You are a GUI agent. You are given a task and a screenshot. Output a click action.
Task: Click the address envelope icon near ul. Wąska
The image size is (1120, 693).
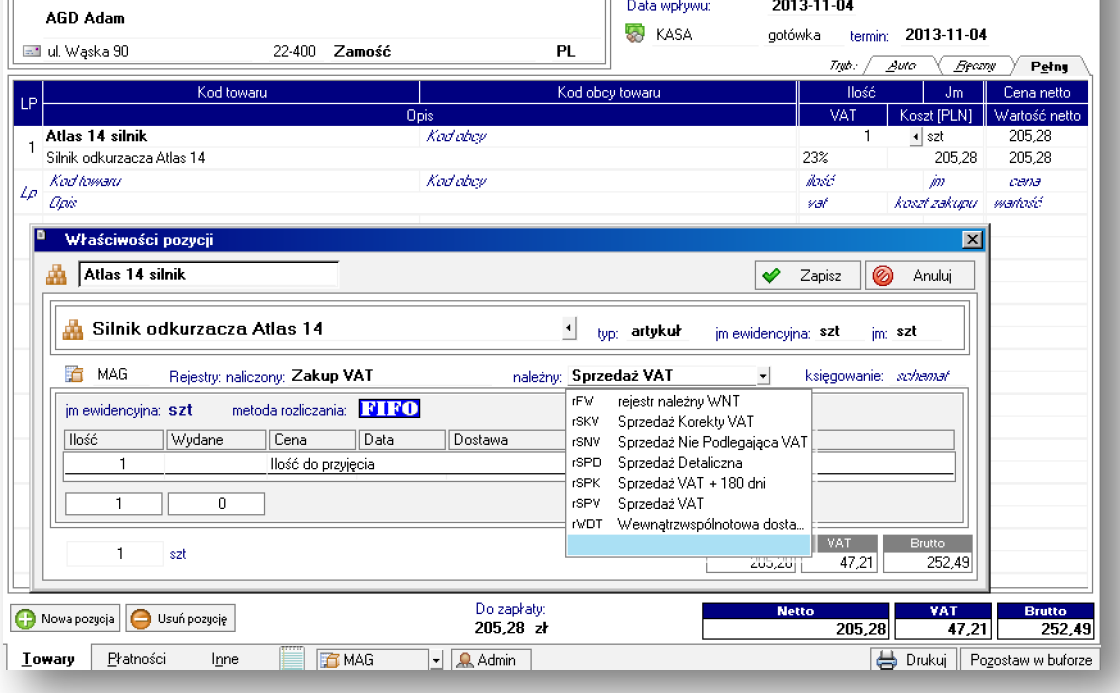pos(32,51)
